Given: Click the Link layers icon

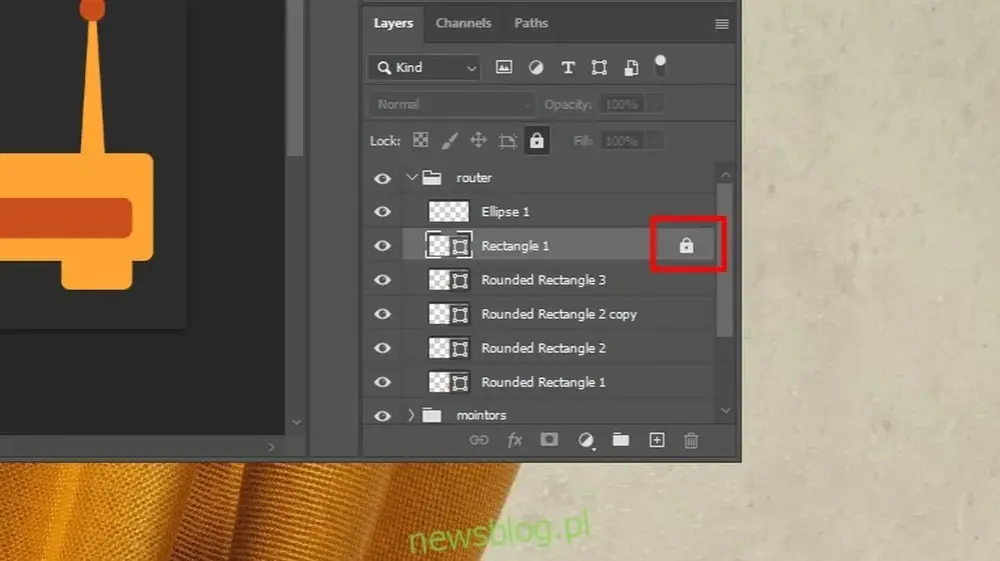Looking at the screenshot, I should 479,440.
